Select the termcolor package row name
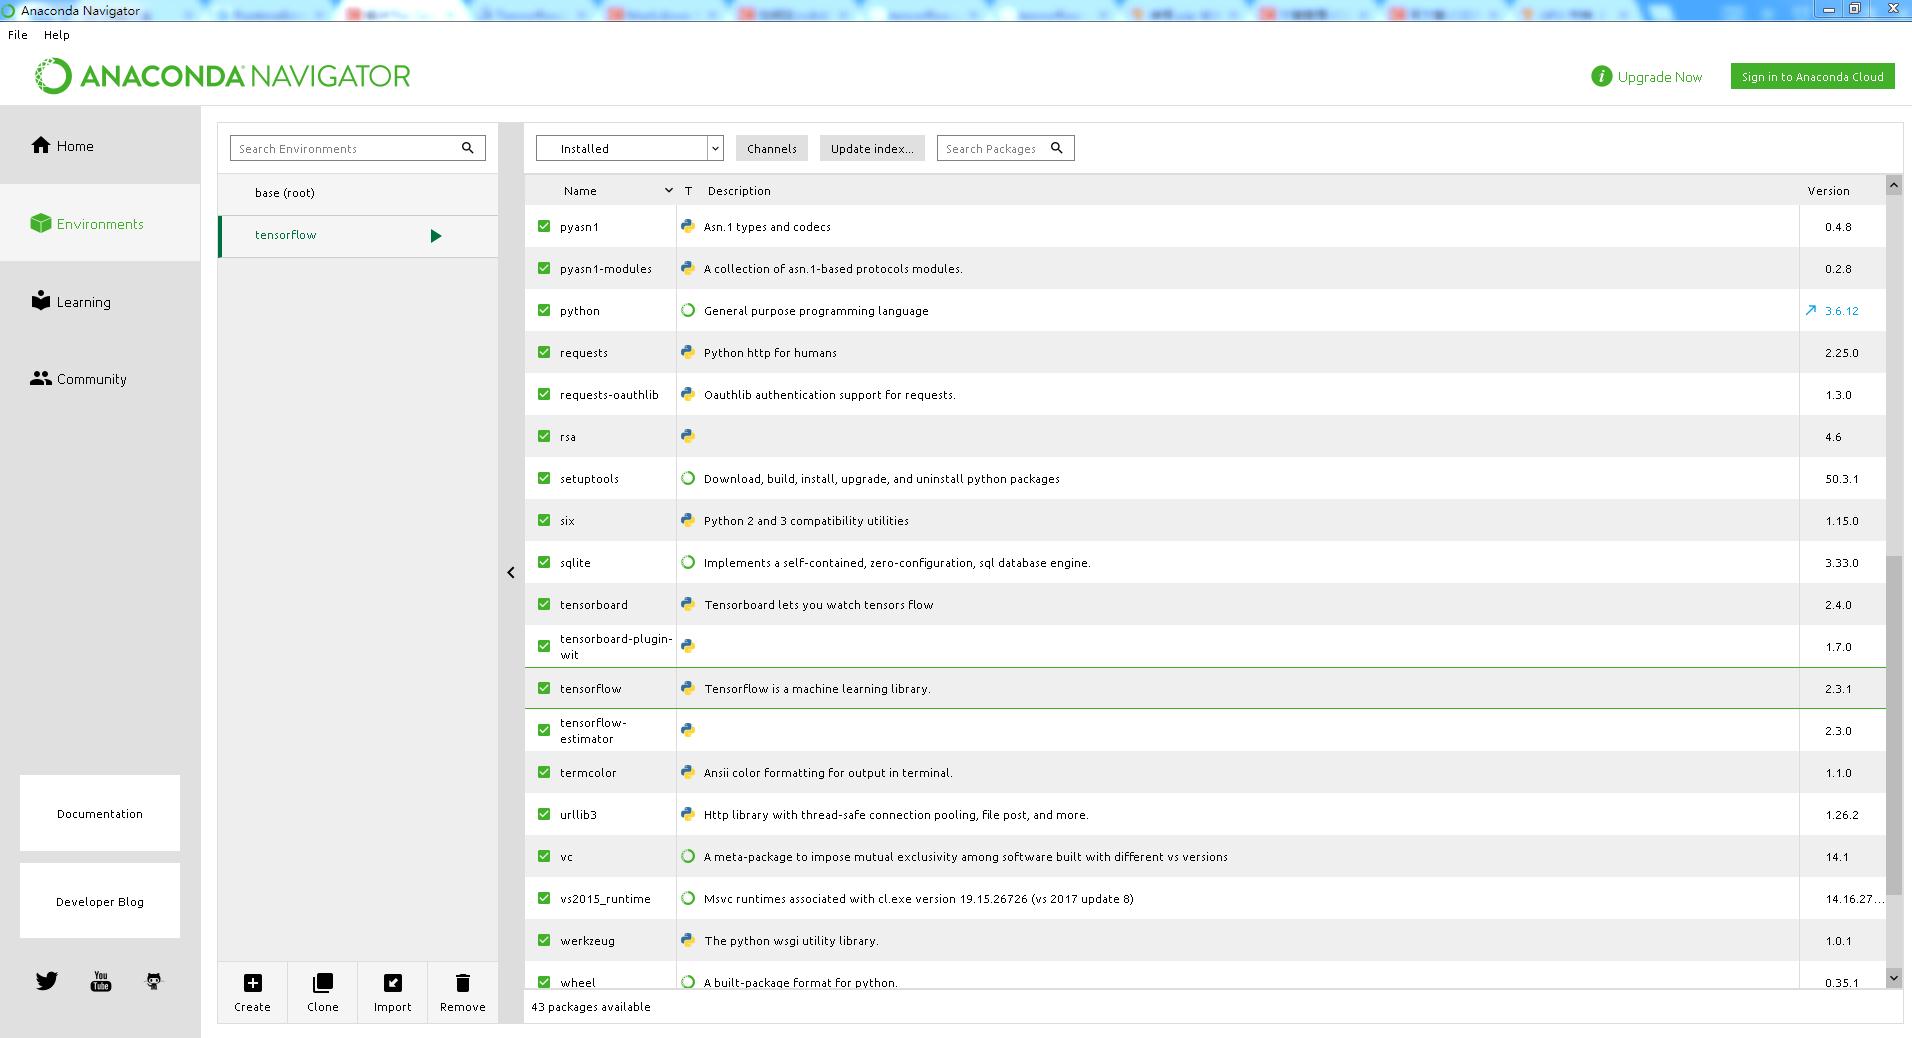1912x1038 pixels. pyautogui.click(x=588, y=772)
